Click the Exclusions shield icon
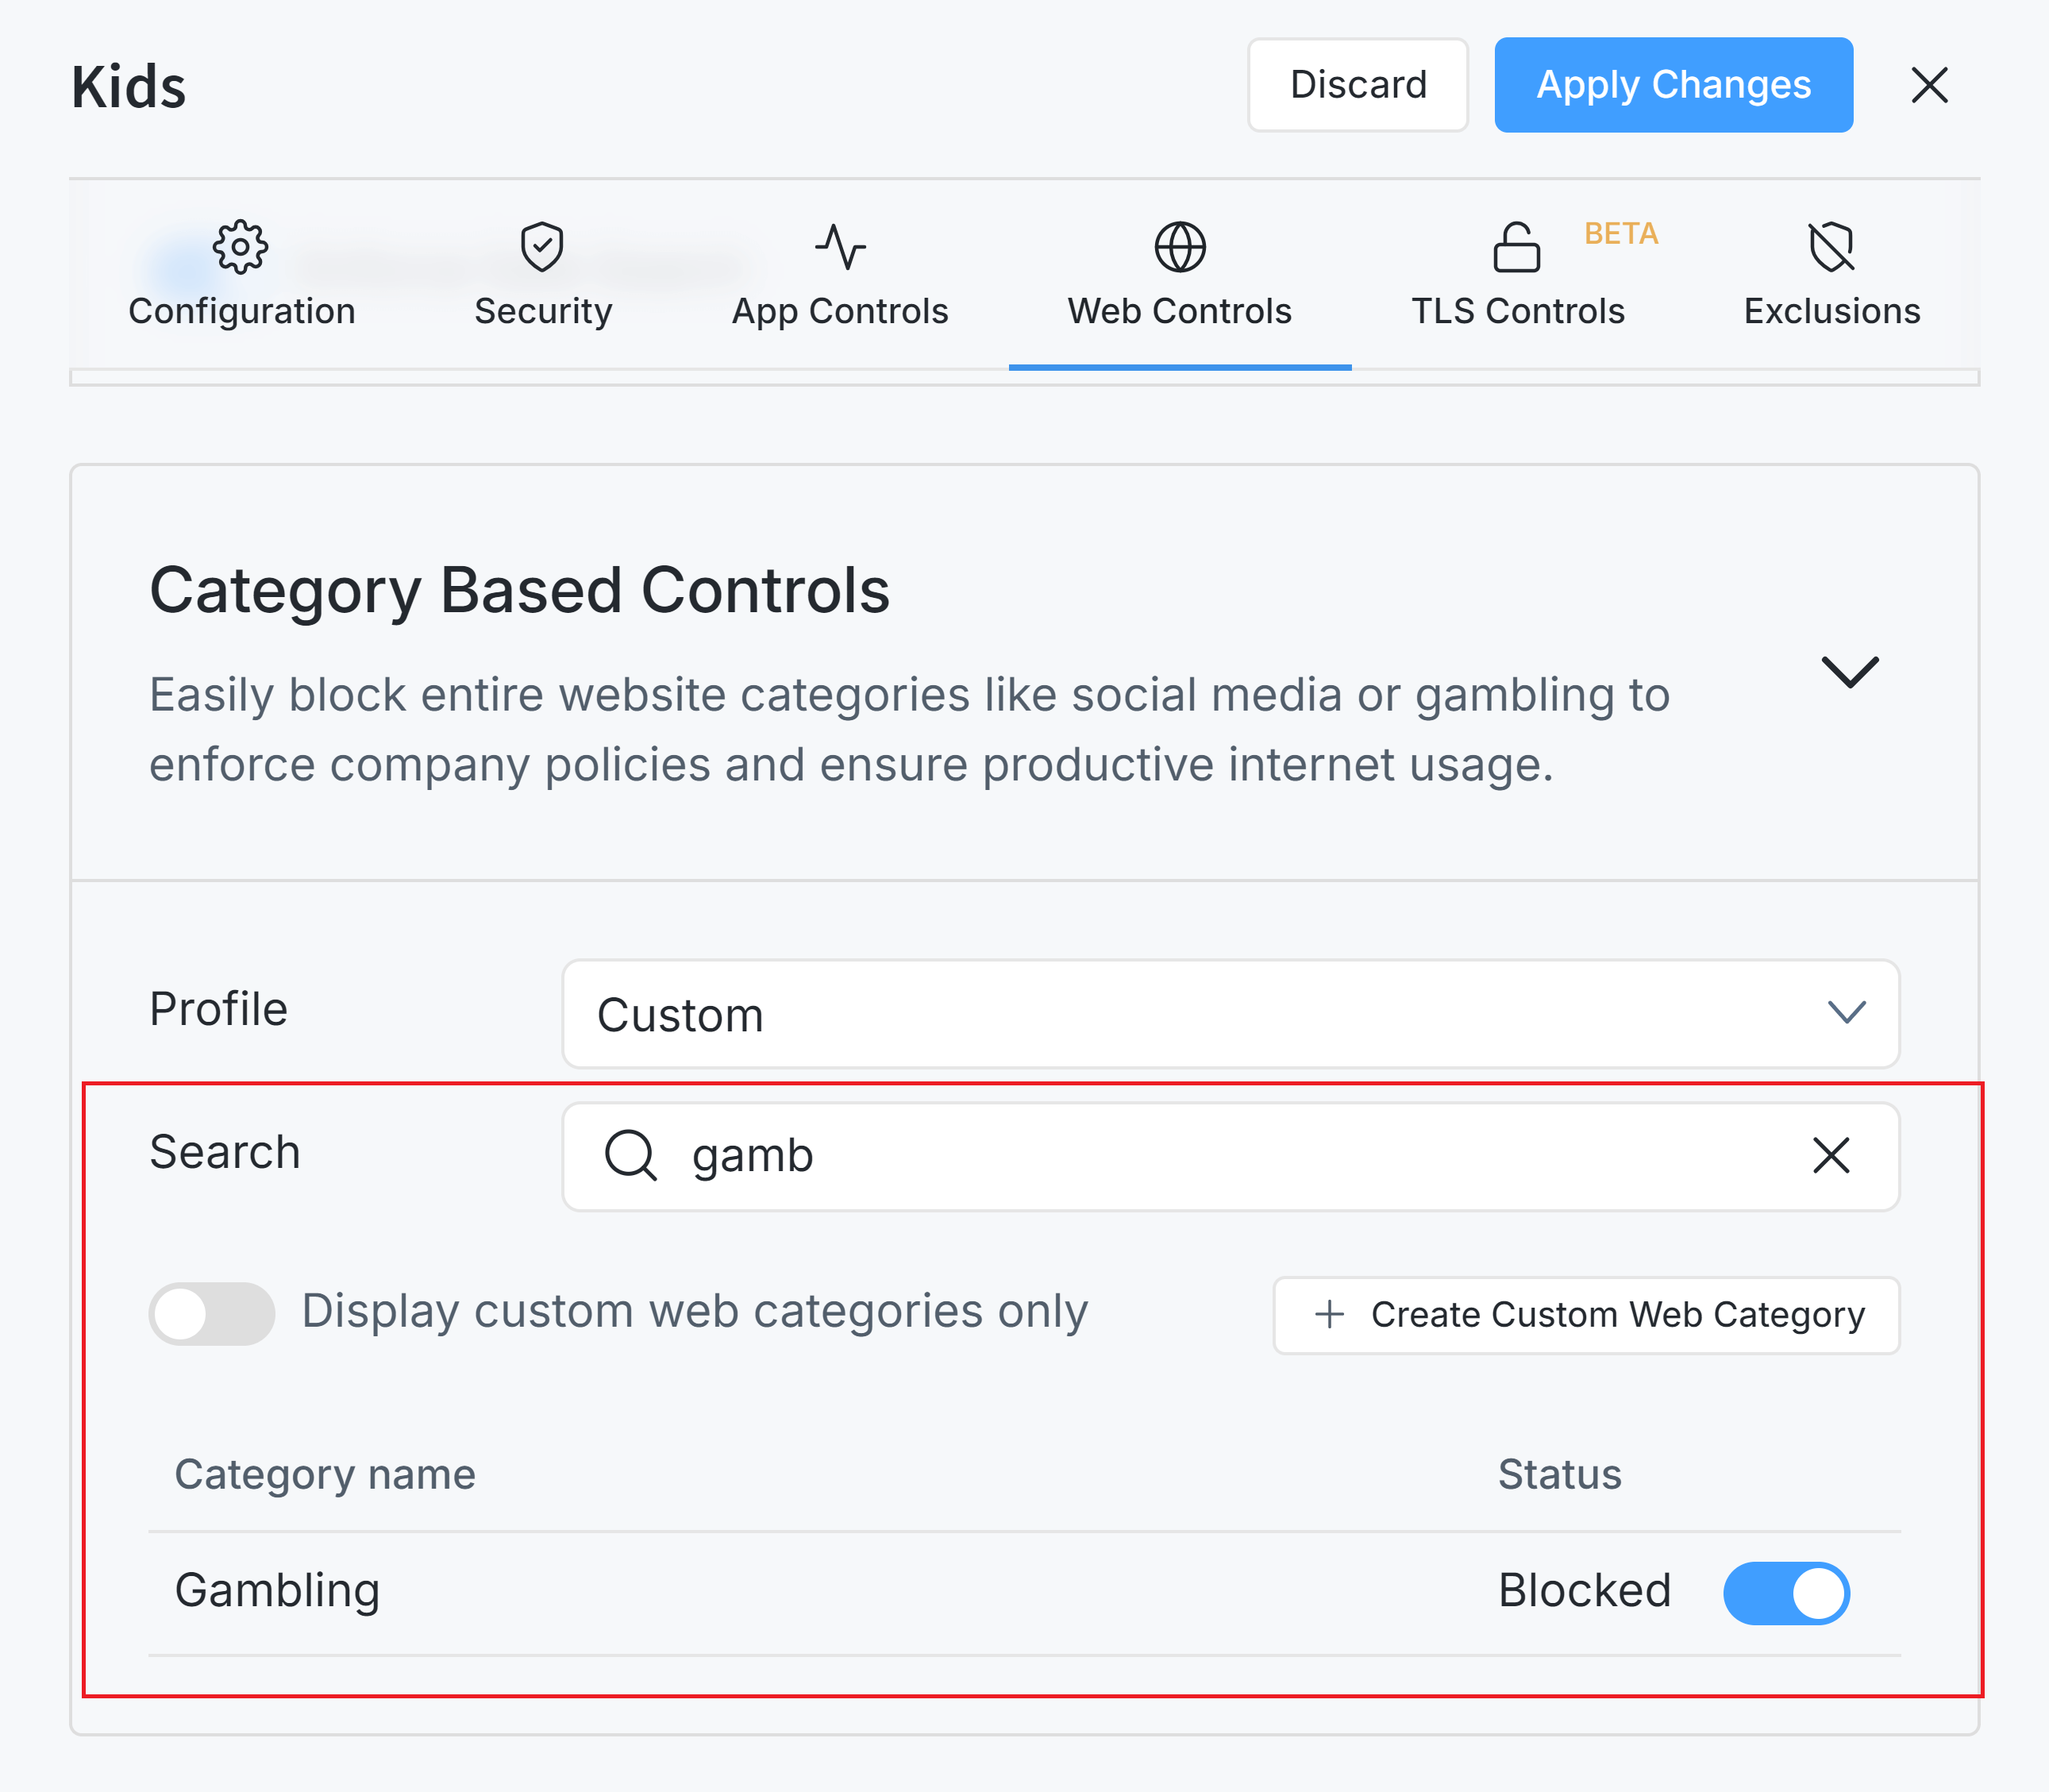Image resolution: width=2049 pixels, height=1792 pixels. (1831, 248)
